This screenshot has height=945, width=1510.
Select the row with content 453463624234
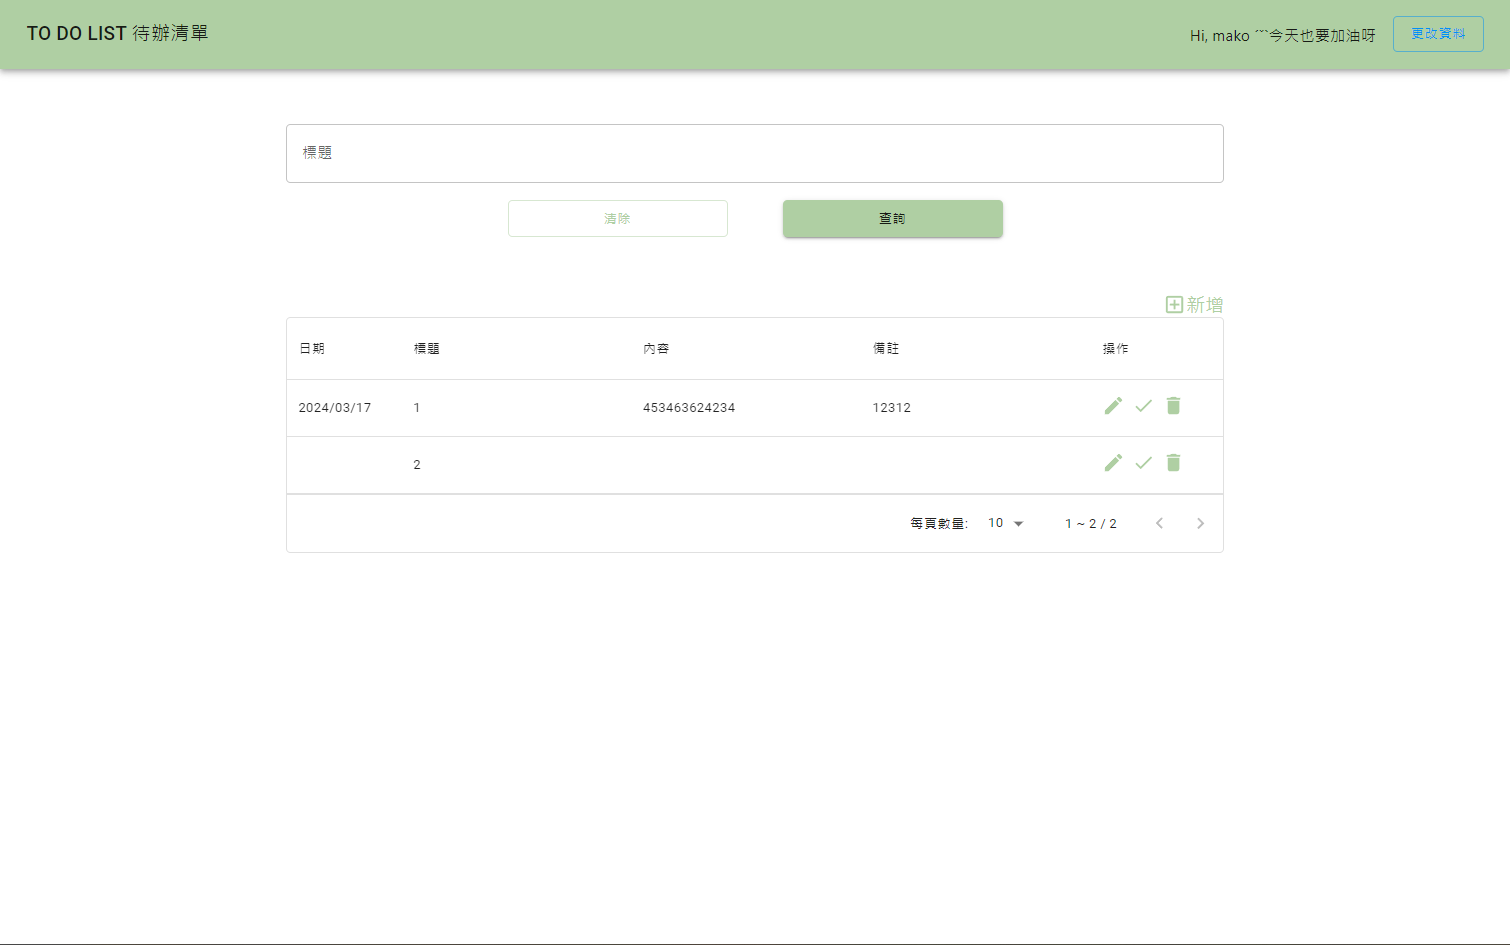click(688, 408)
